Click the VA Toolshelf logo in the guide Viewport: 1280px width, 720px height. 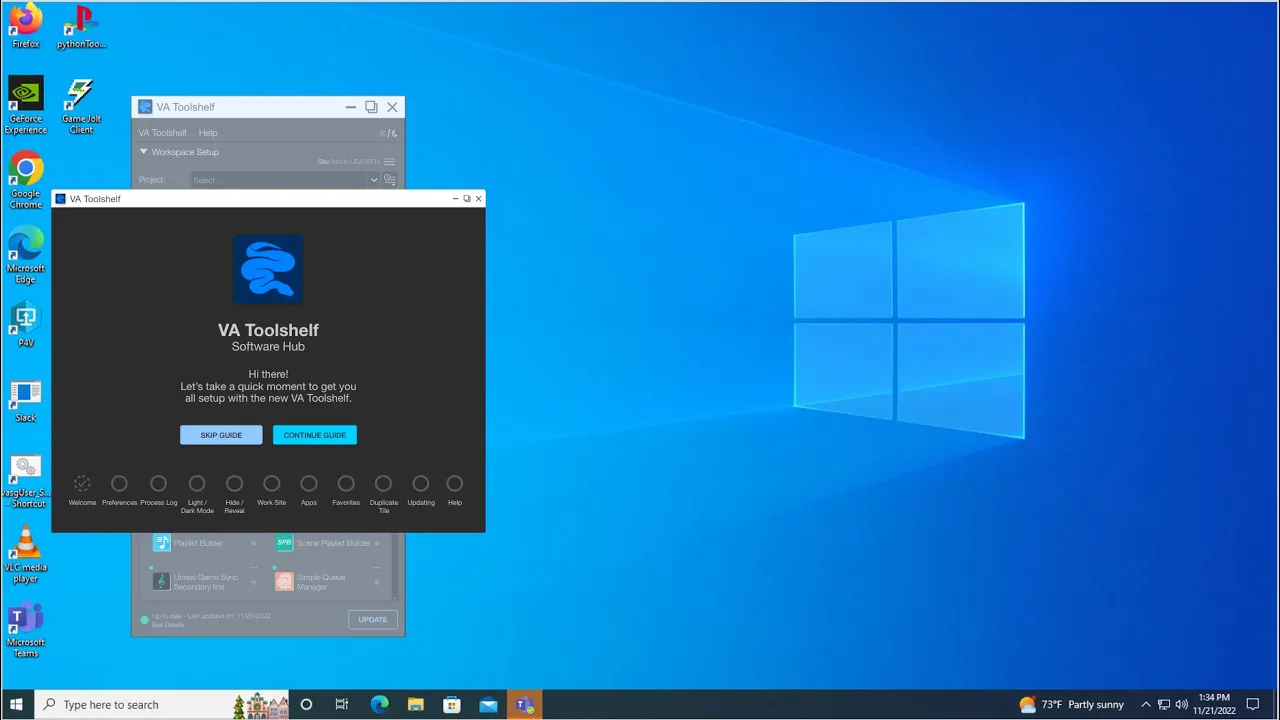[x=268, y=270]
